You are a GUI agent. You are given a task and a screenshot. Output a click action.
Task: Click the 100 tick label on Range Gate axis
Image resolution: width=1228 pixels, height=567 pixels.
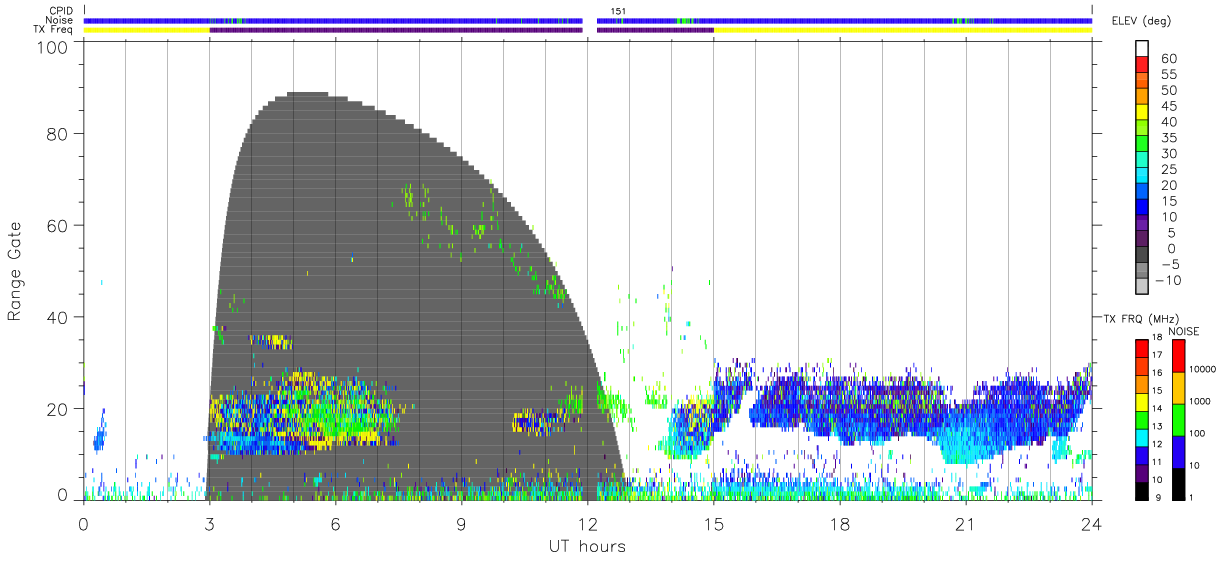point(54,46)
